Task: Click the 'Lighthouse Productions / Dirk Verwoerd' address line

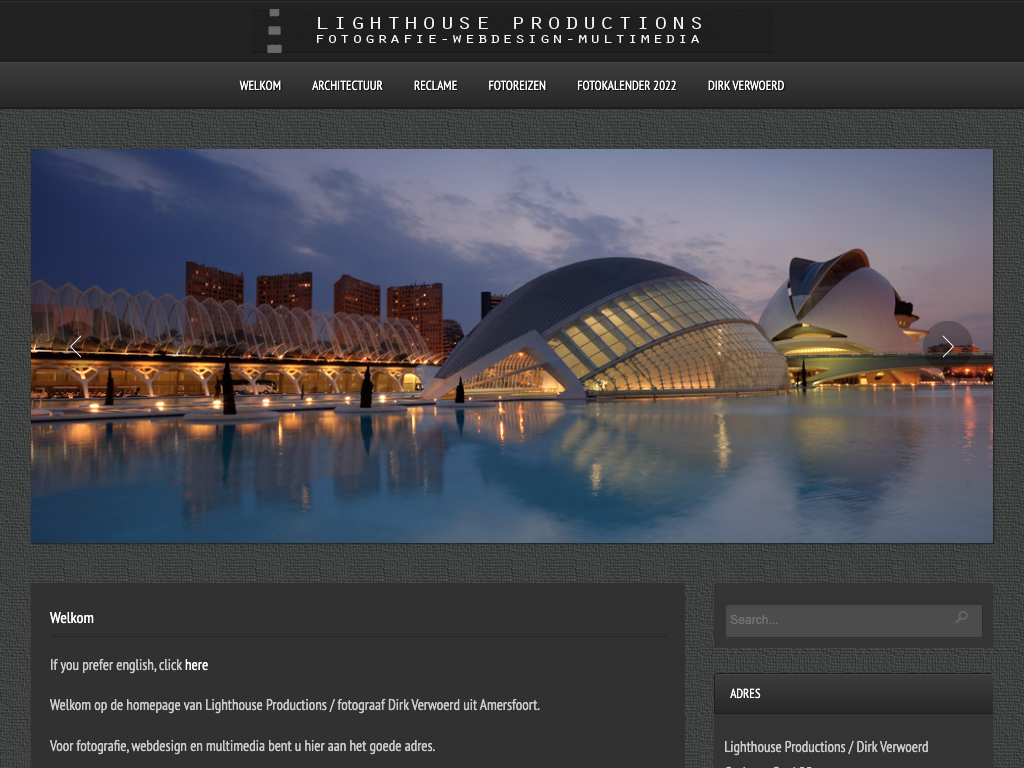Action: coord(826,747)
